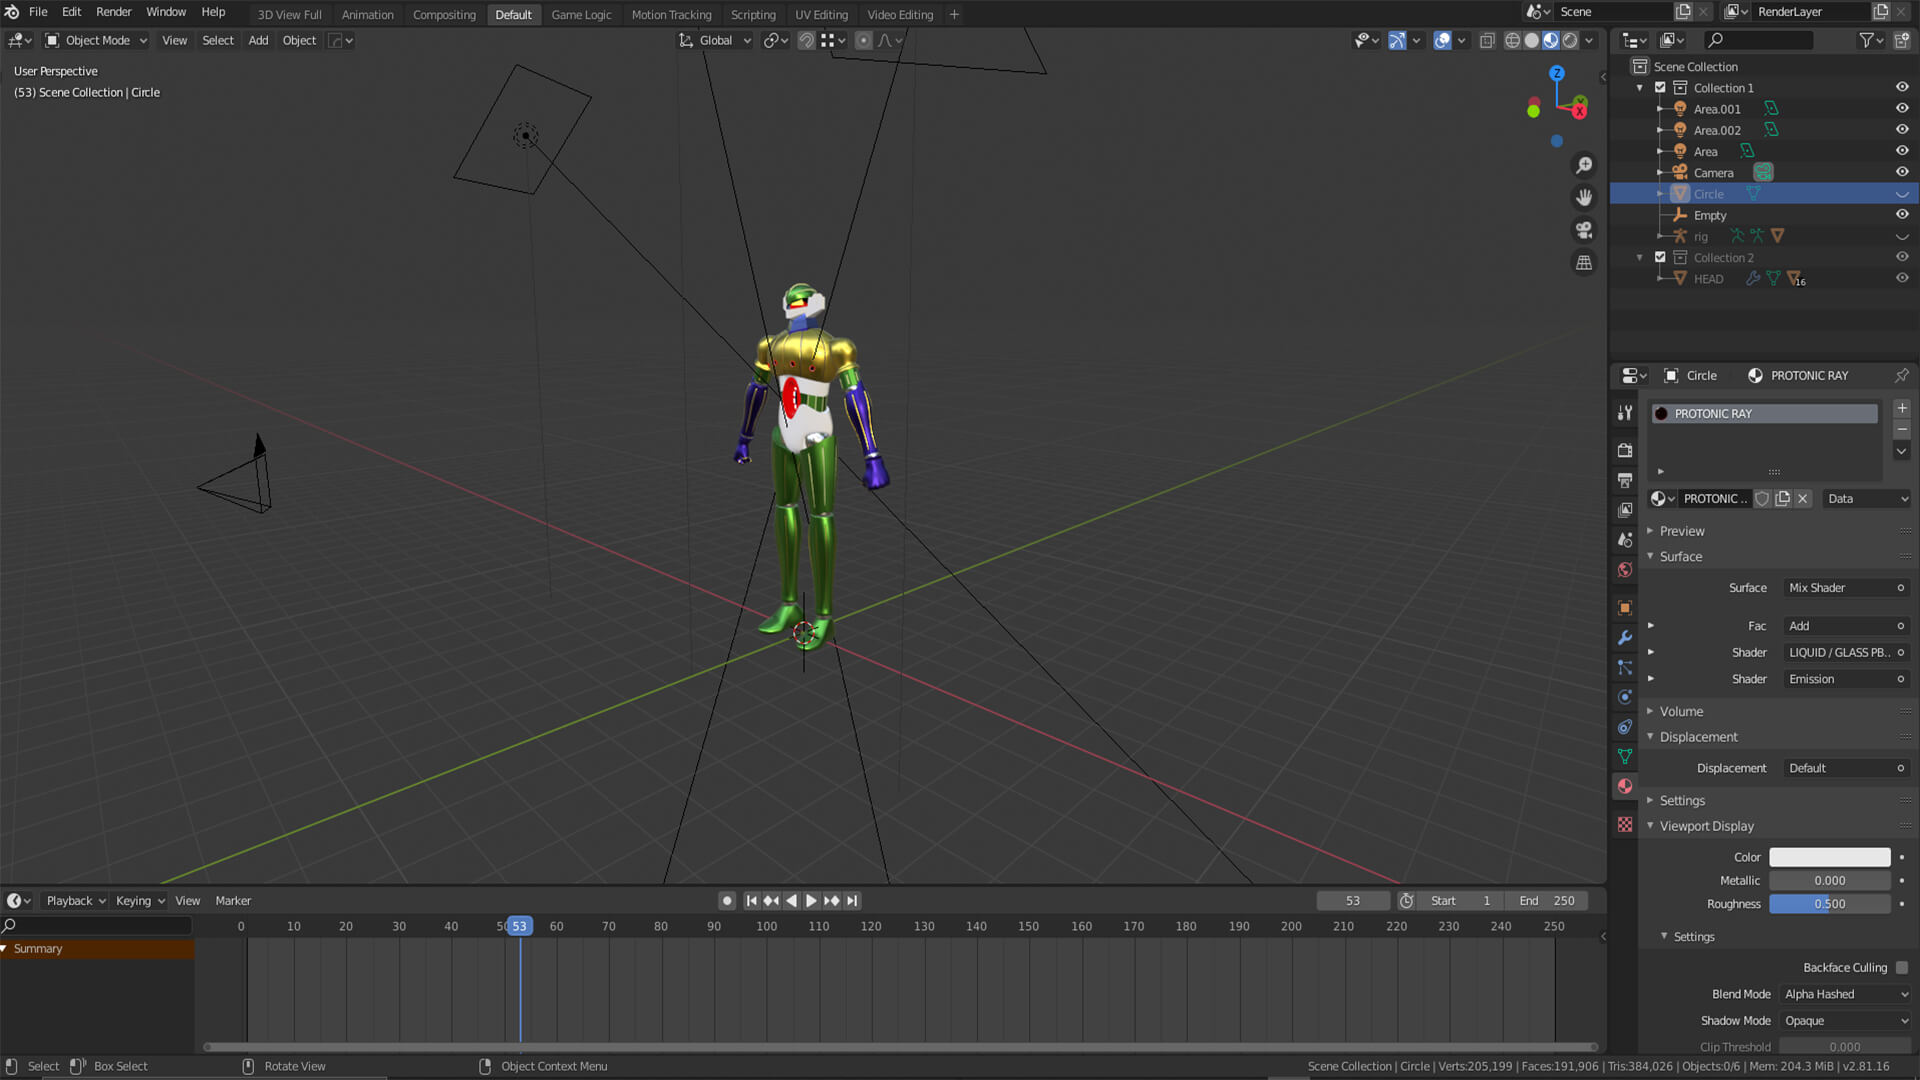This screenshot has width=1920, height=1080.
Task: Open the Physics properties tab icon
Action: pyautogui.click(x=1625, y=697)
